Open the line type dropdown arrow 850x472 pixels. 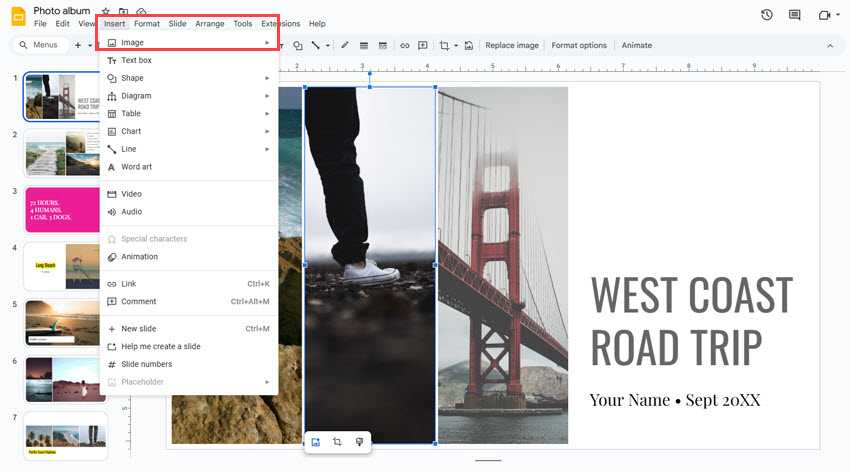[x=327, y=46]
